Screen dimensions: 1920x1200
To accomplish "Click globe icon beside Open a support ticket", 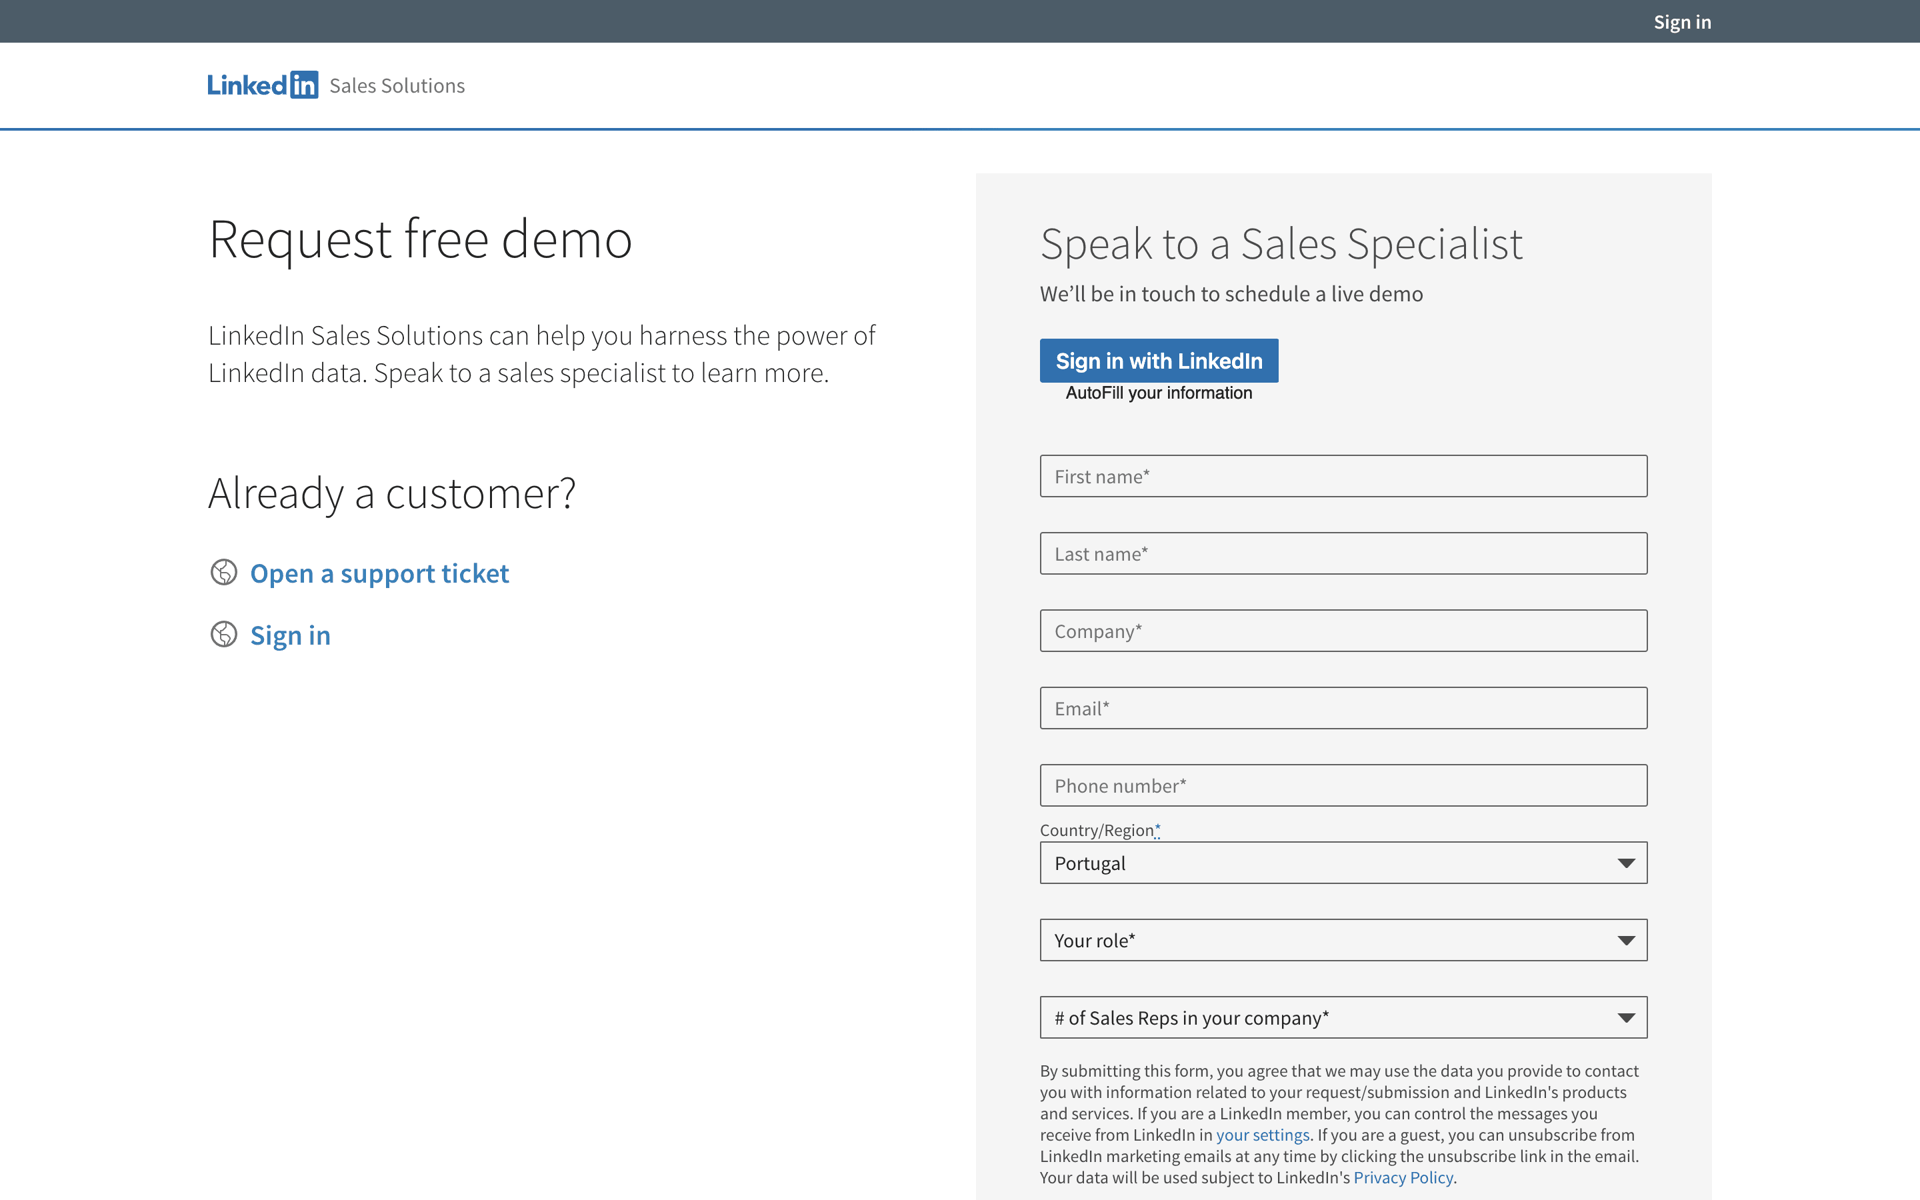I will 224,572.
